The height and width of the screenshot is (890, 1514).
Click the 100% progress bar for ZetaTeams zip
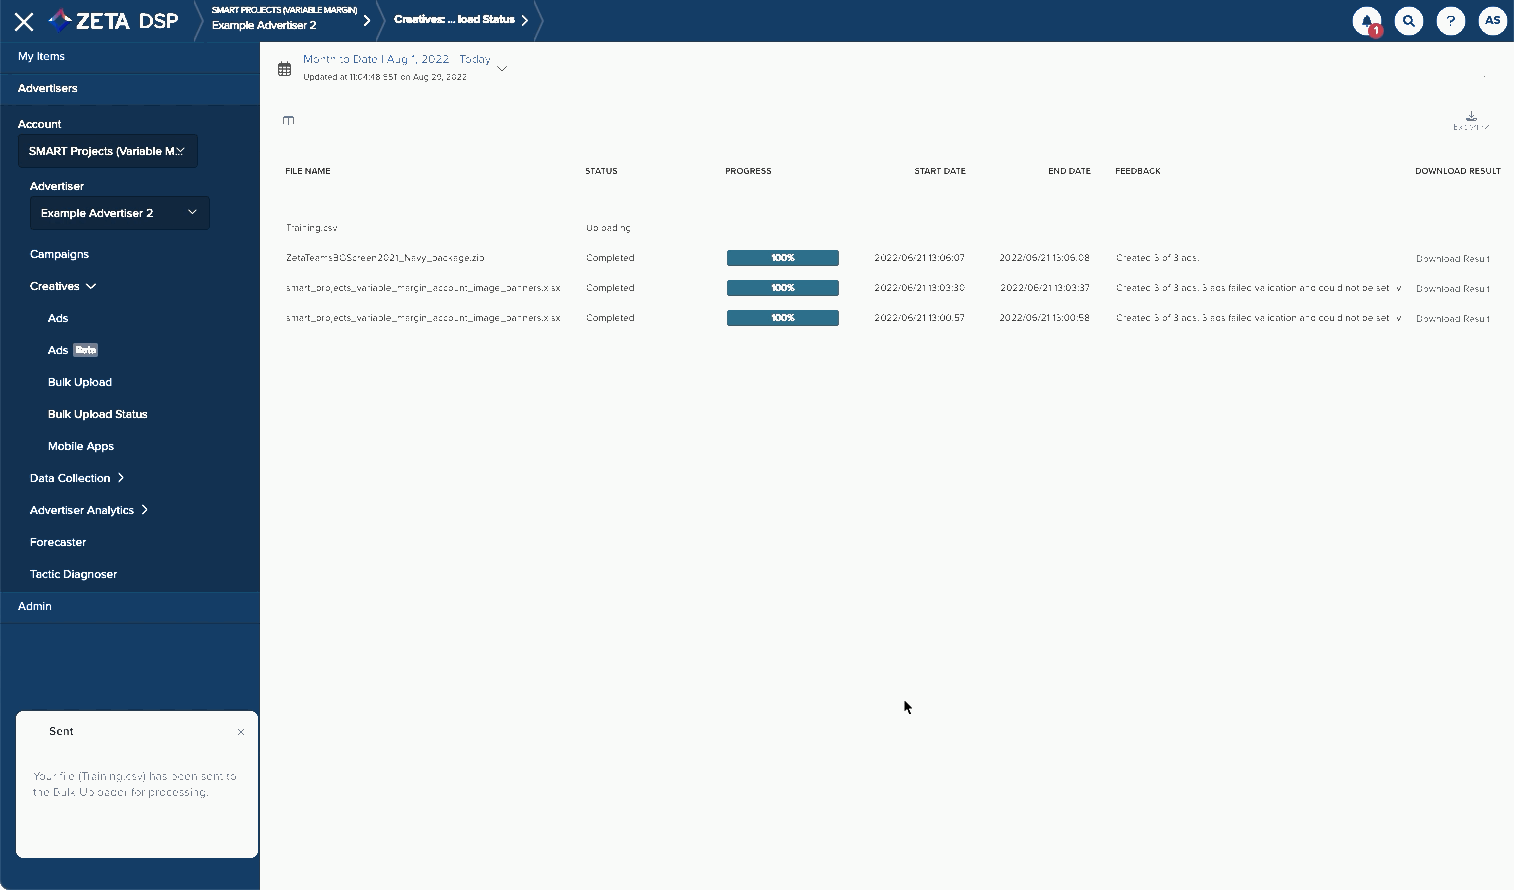click(782, 258)
